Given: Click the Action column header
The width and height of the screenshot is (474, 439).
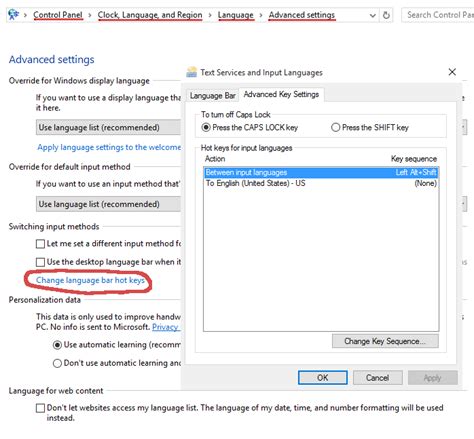Looking at the screenshot, I should (215, 159).
